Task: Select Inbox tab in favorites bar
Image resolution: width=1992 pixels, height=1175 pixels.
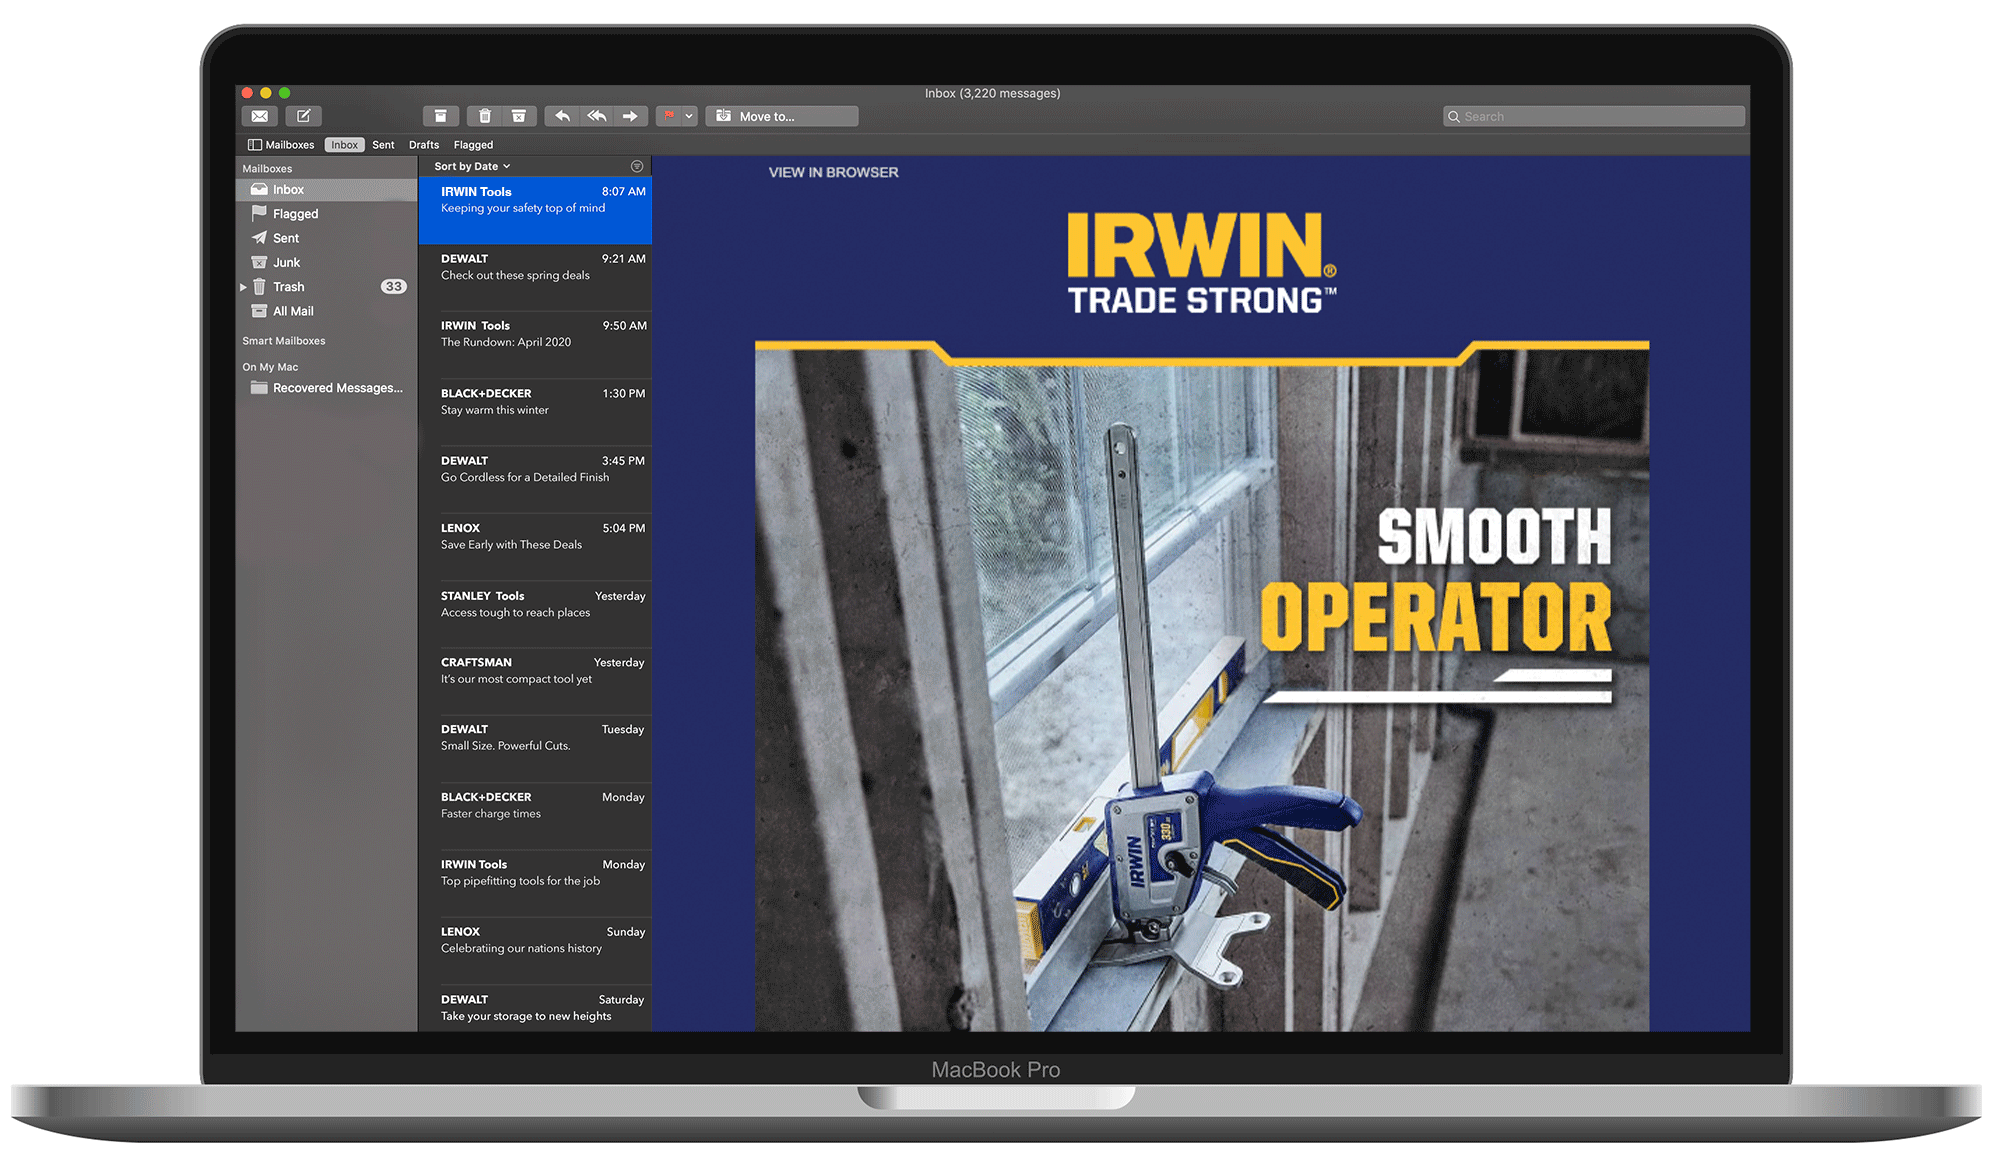Action: tap(344, 145)
